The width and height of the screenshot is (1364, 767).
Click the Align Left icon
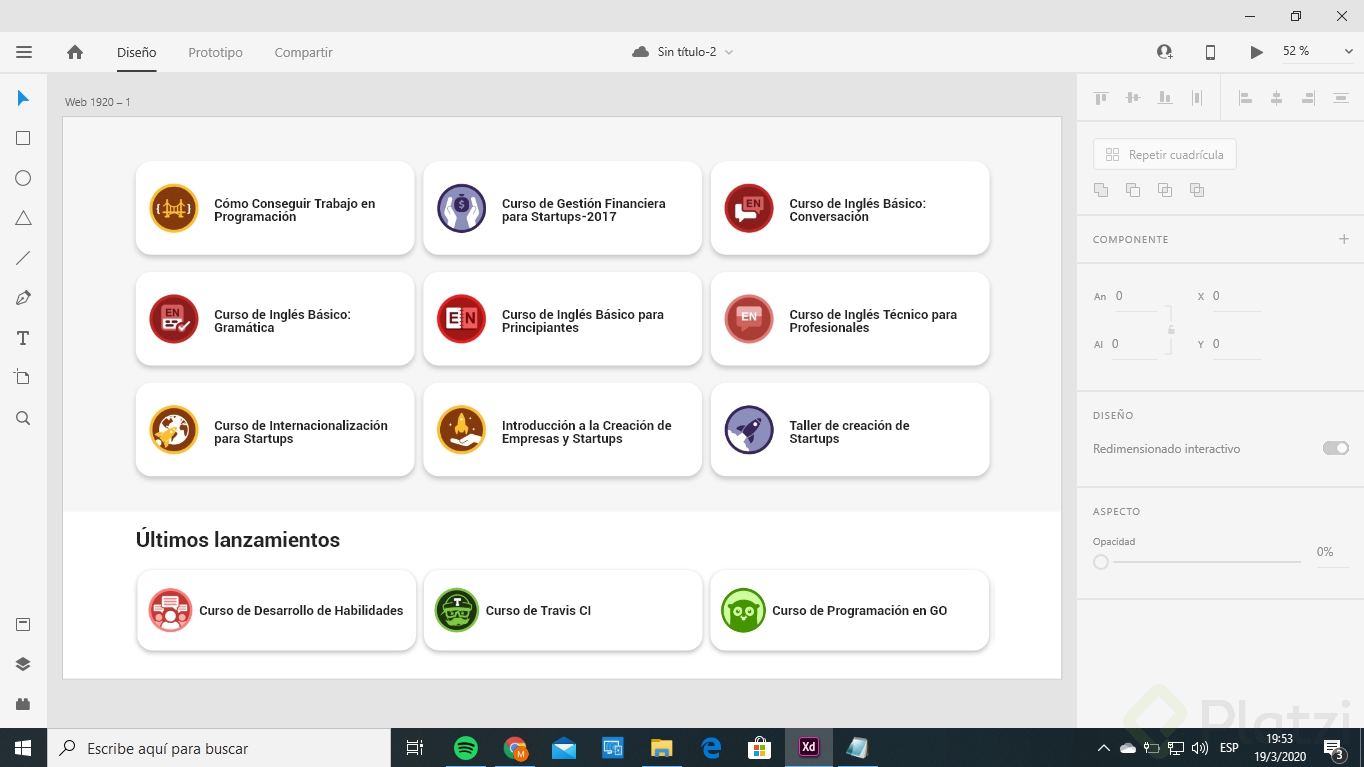1245,98
